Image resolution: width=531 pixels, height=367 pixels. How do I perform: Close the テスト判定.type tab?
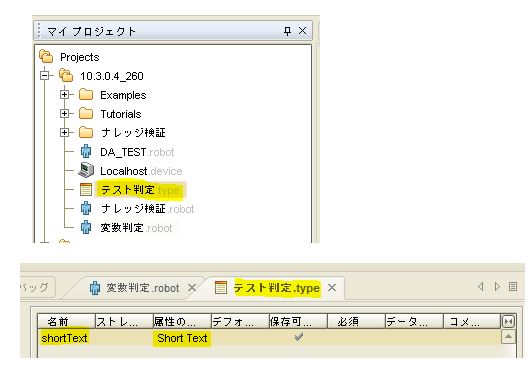pos(332,288)
